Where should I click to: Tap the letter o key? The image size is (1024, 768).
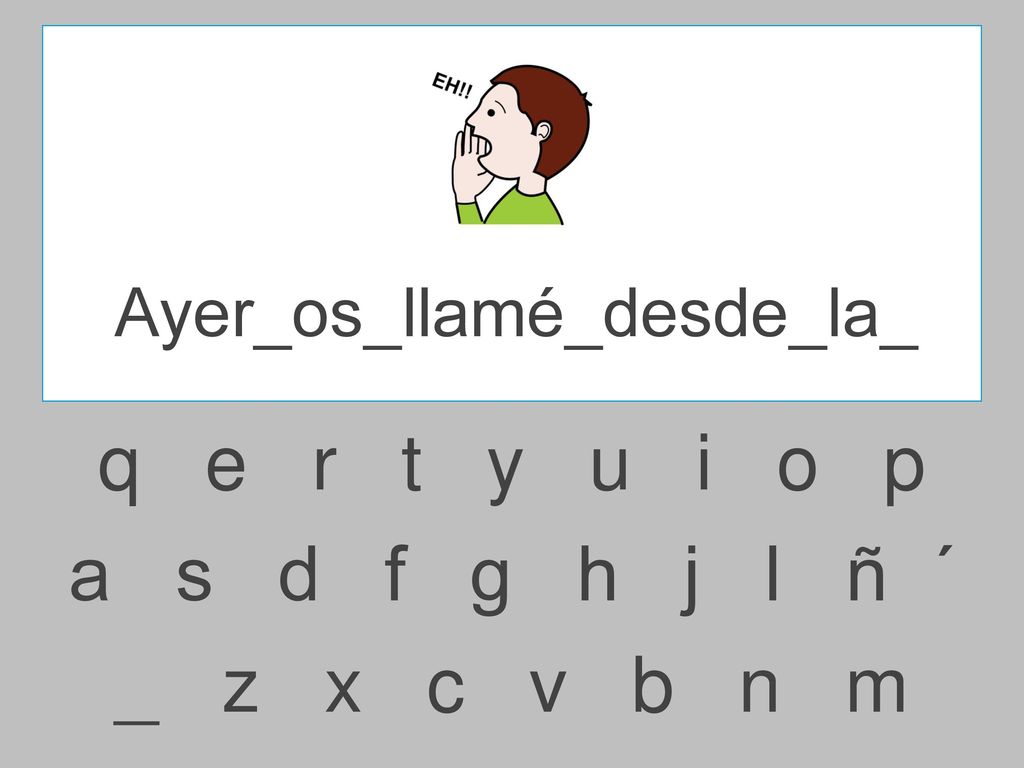tap(797, 468)
